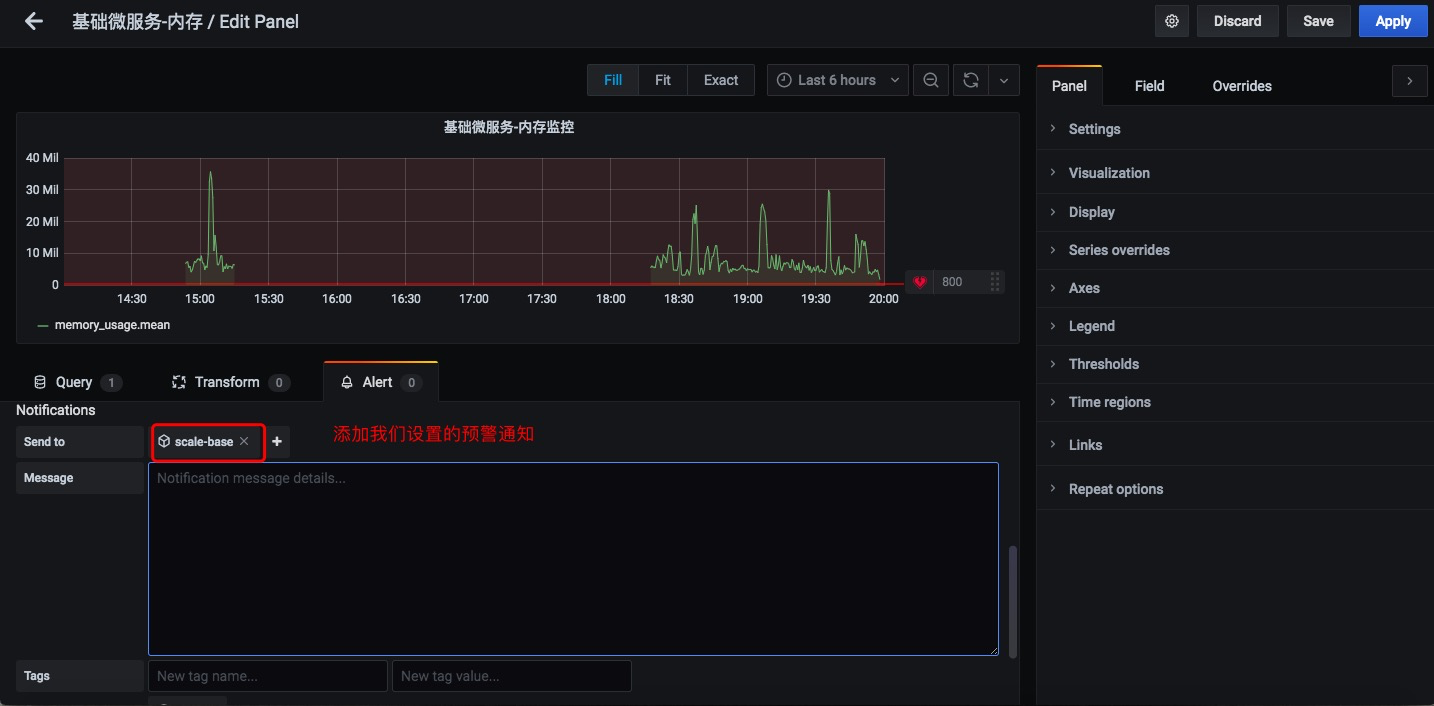Switch to the Field tab
The height and width of the screenshot is (706, 1434).
pyautogui.click(x=1149, y=86)
